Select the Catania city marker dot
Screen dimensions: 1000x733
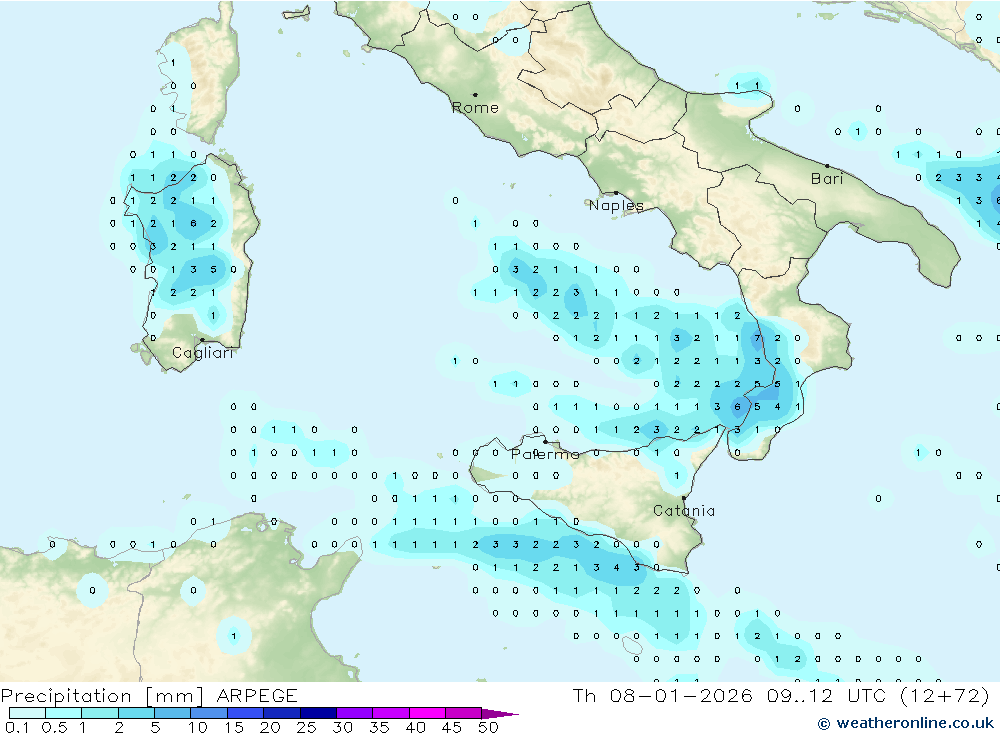[x=684, y=498]
